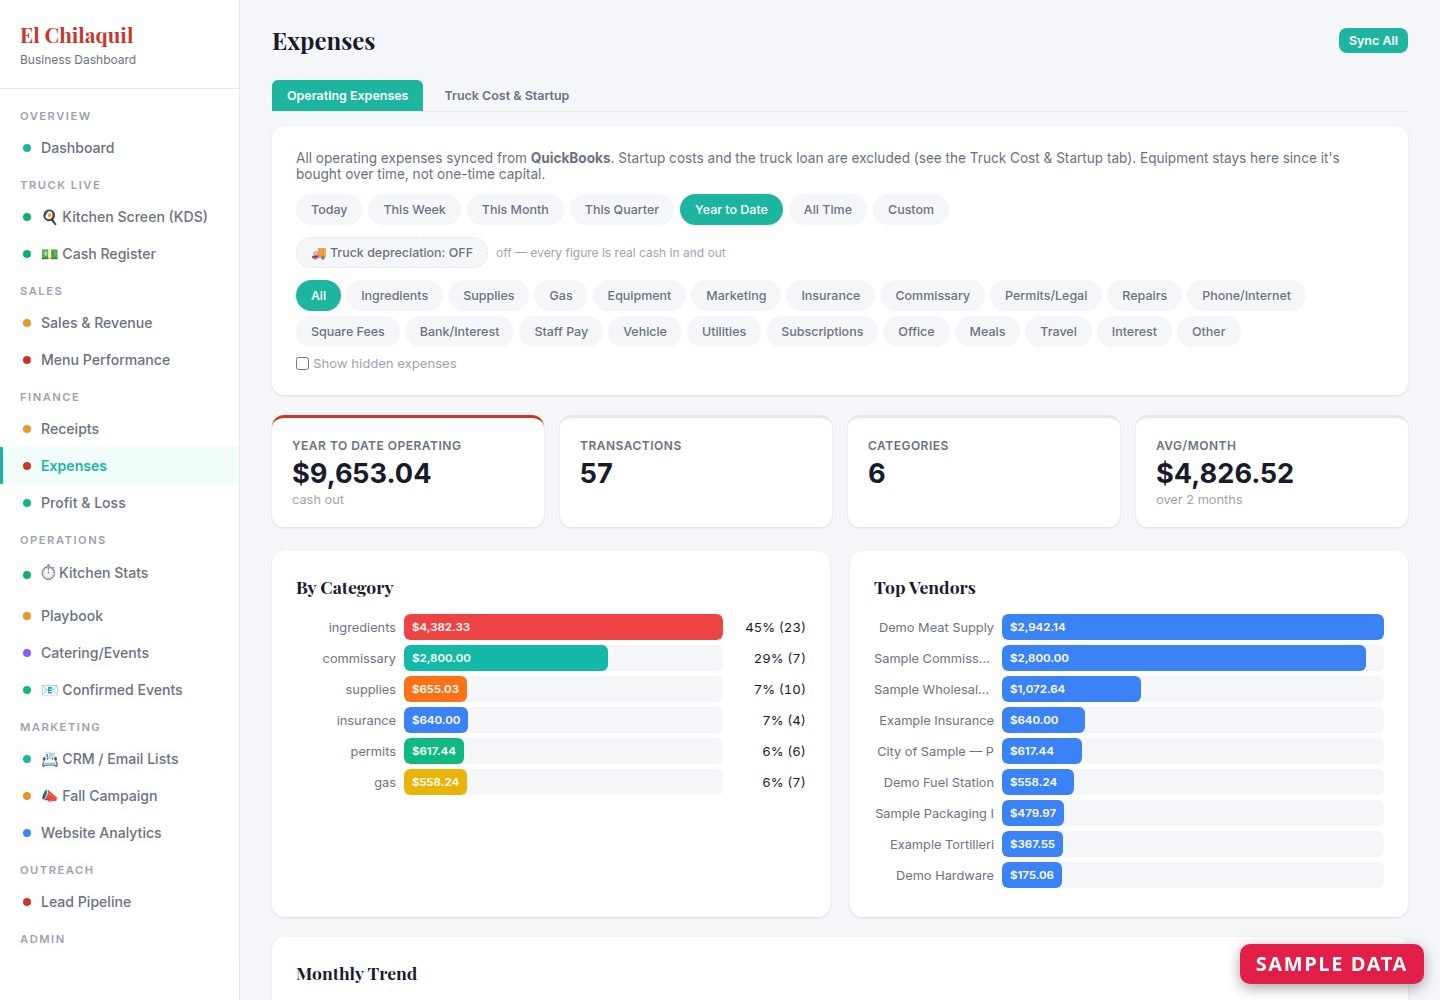
Task: Click the commissary $2,800.00 bar
Action: point(506,658)
